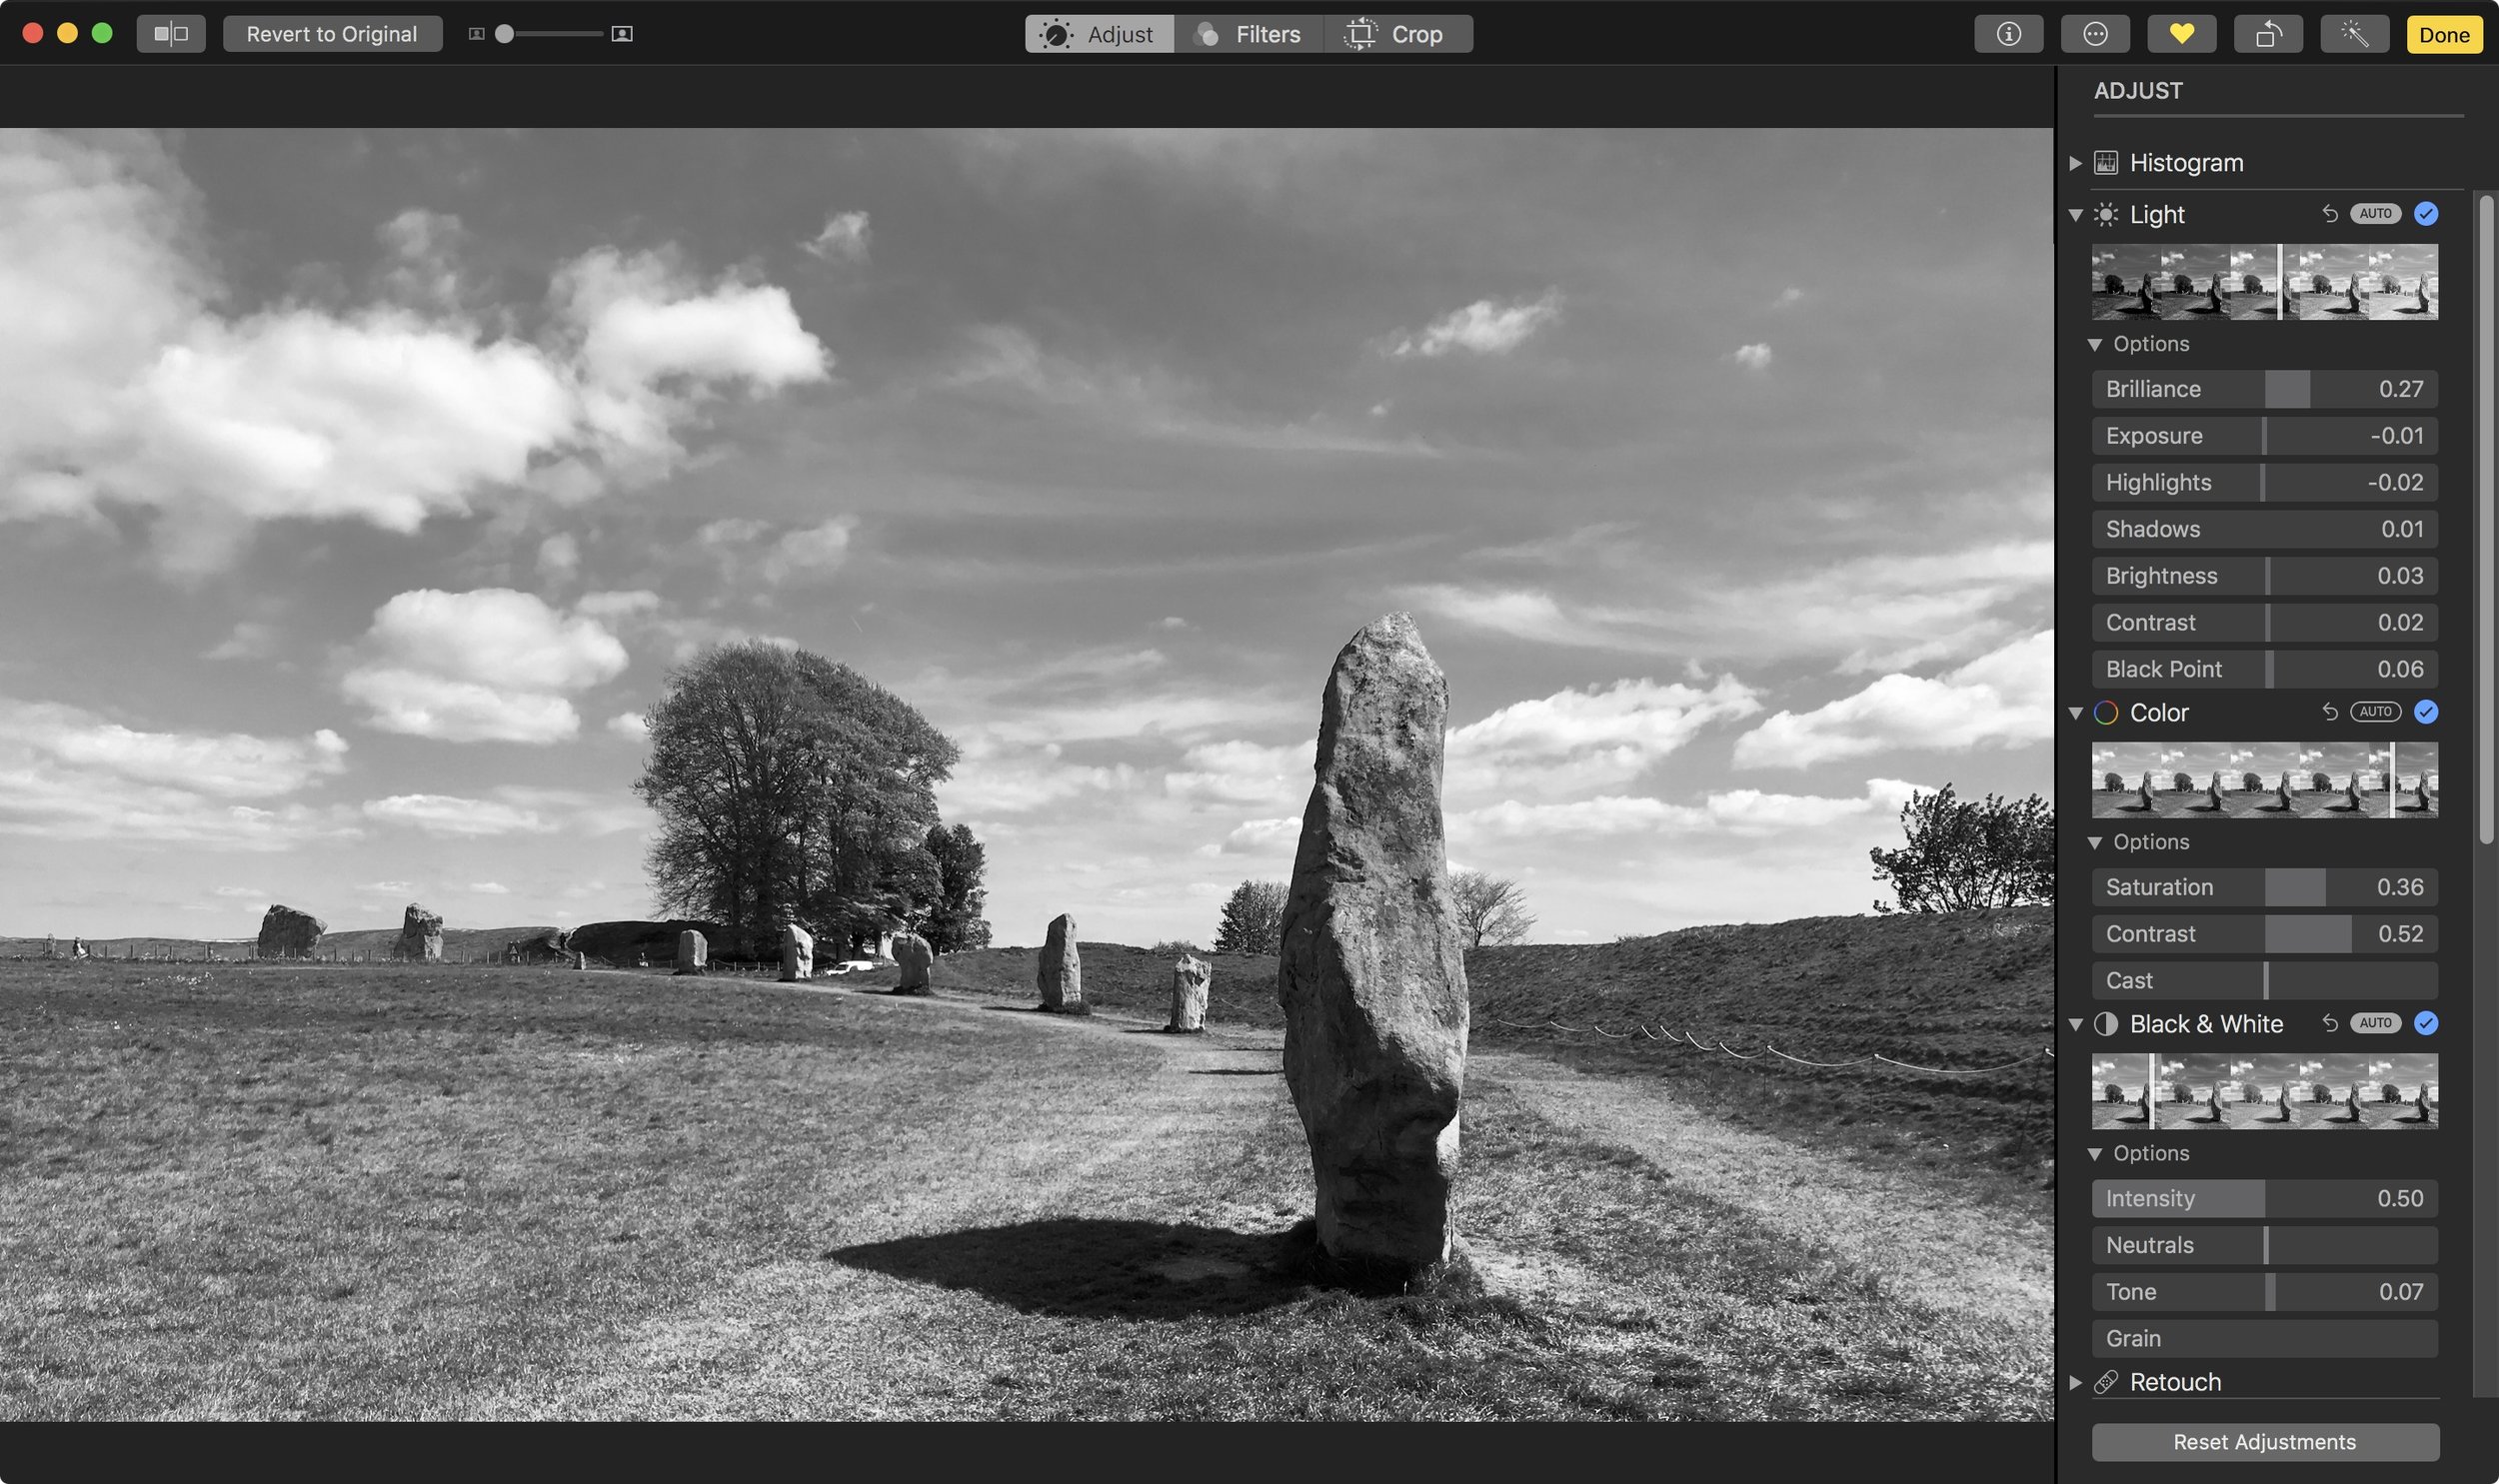The image size is (2499, 1484).
Task: Collapse the Light Options triangle
Action: click(x=2095, y=344)
